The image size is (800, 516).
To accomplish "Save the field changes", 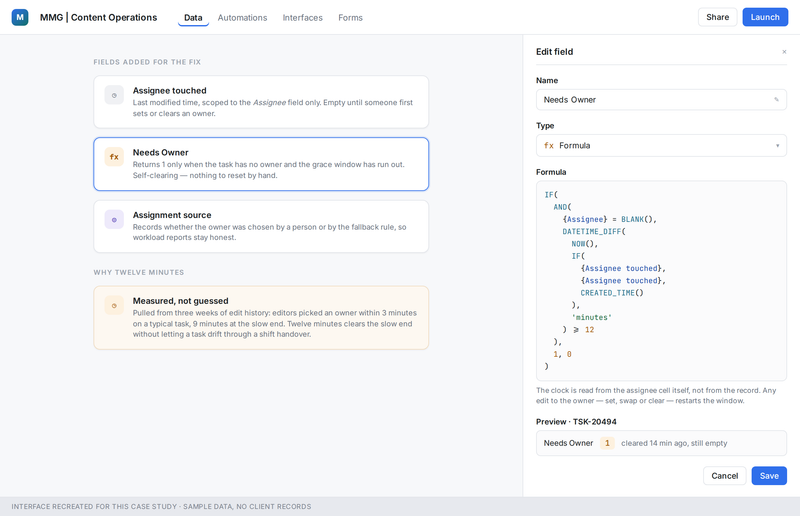I will tap(769, 476).
